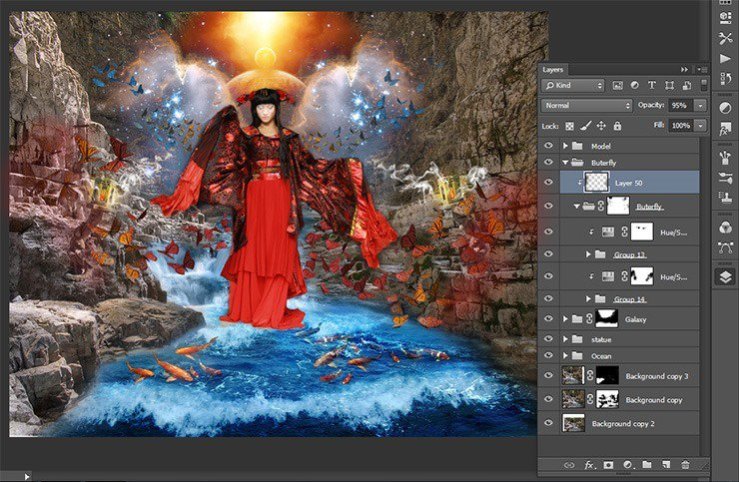This screenshot has width=739, height=482.
Task: Open the Layers panel flyout menu
Action: [702, 70]
